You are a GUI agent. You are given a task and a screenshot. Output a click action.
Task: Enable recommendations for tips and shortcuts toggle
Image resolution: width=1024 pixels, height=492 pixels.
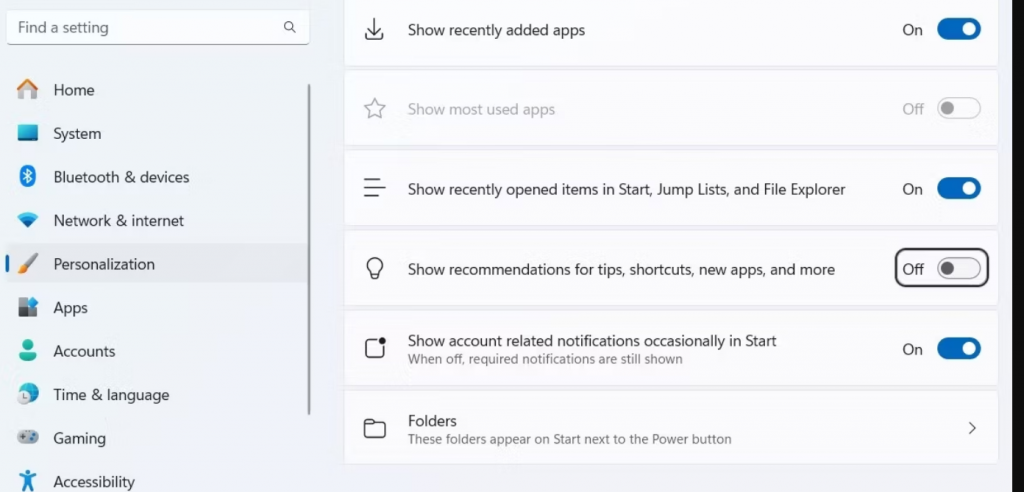[958, 269]
